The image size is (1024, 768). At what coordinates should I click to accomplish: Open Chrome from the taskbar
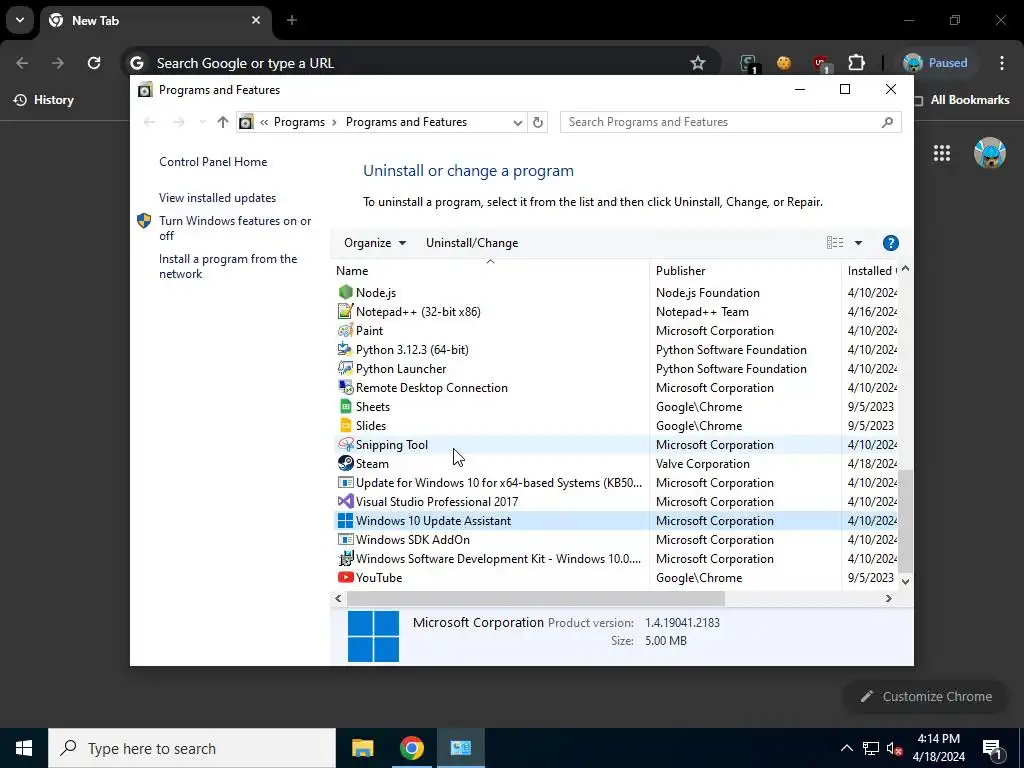point(411,748)
